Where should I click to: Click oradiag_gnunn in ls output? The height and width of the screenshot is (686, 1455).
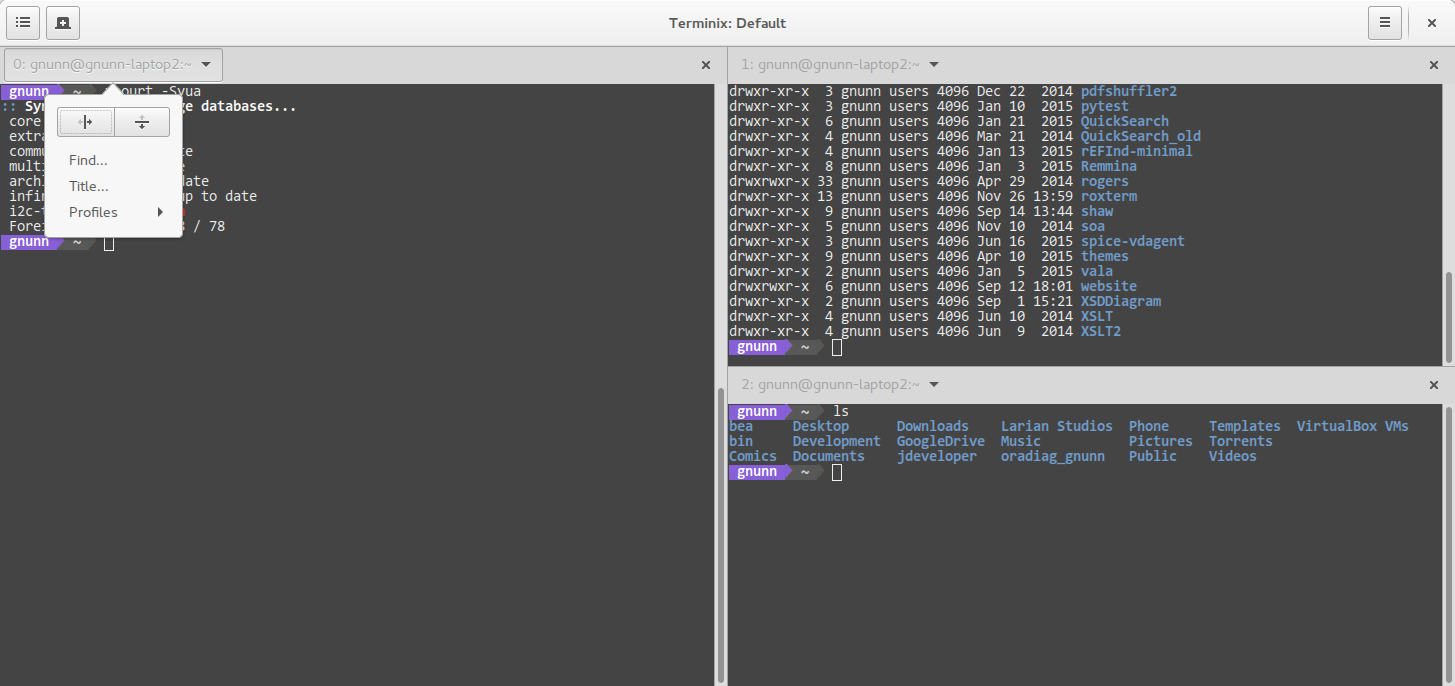(x=1053, y=456)
